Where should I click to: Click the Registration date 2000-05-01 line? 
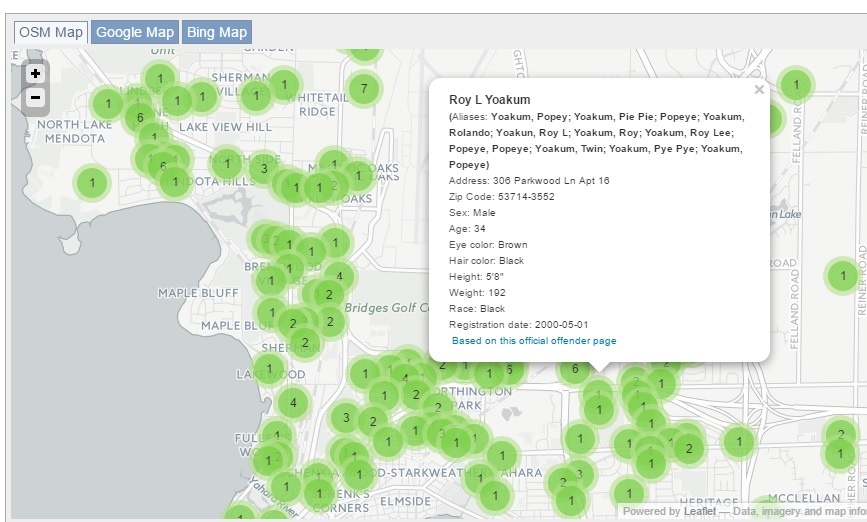click(x=518, y=325)
